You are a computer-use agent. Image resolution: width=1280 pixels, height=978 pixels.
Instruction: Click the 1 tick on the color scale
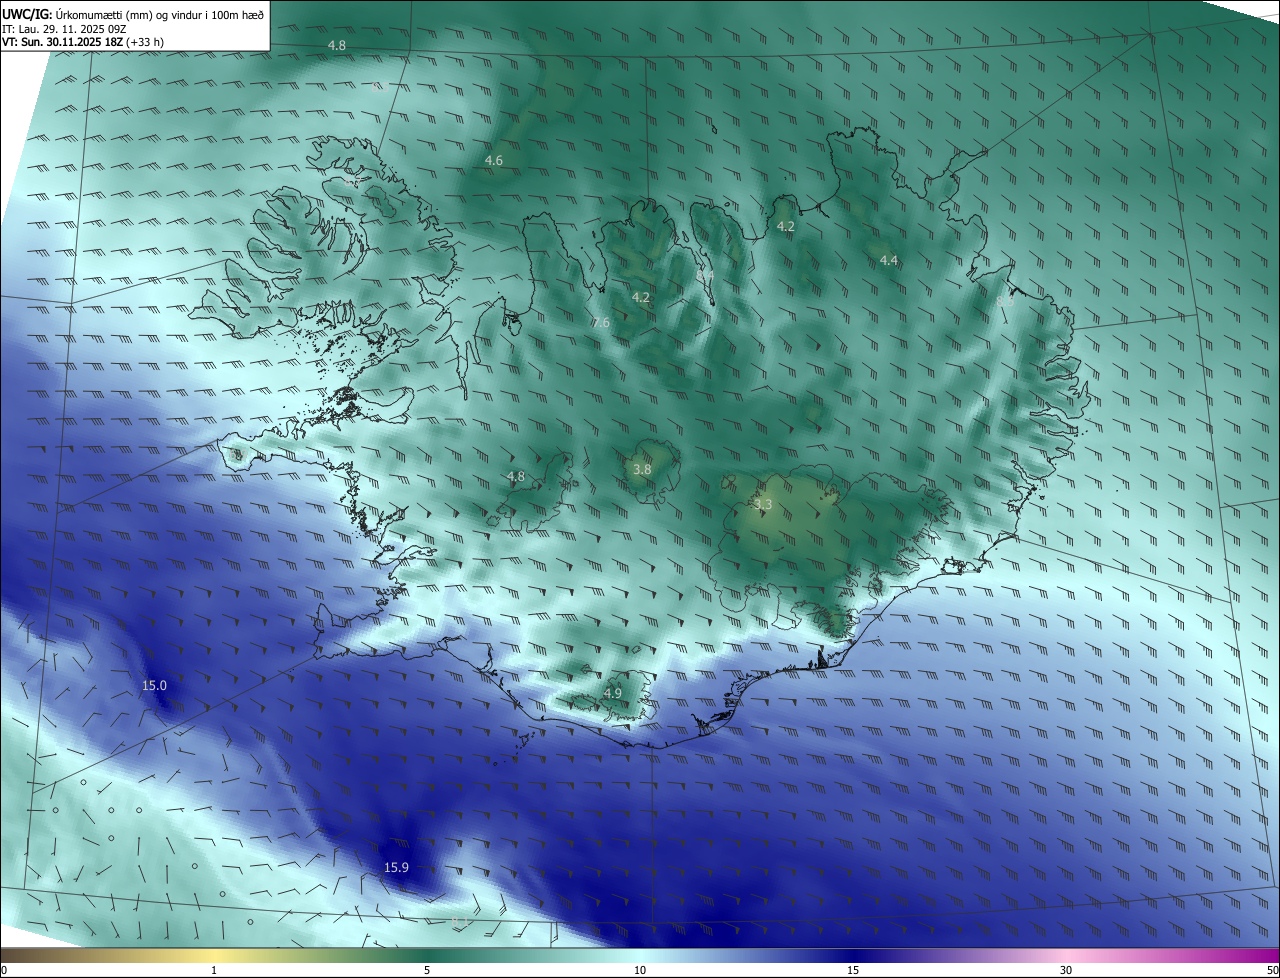[x=214, y=970]
